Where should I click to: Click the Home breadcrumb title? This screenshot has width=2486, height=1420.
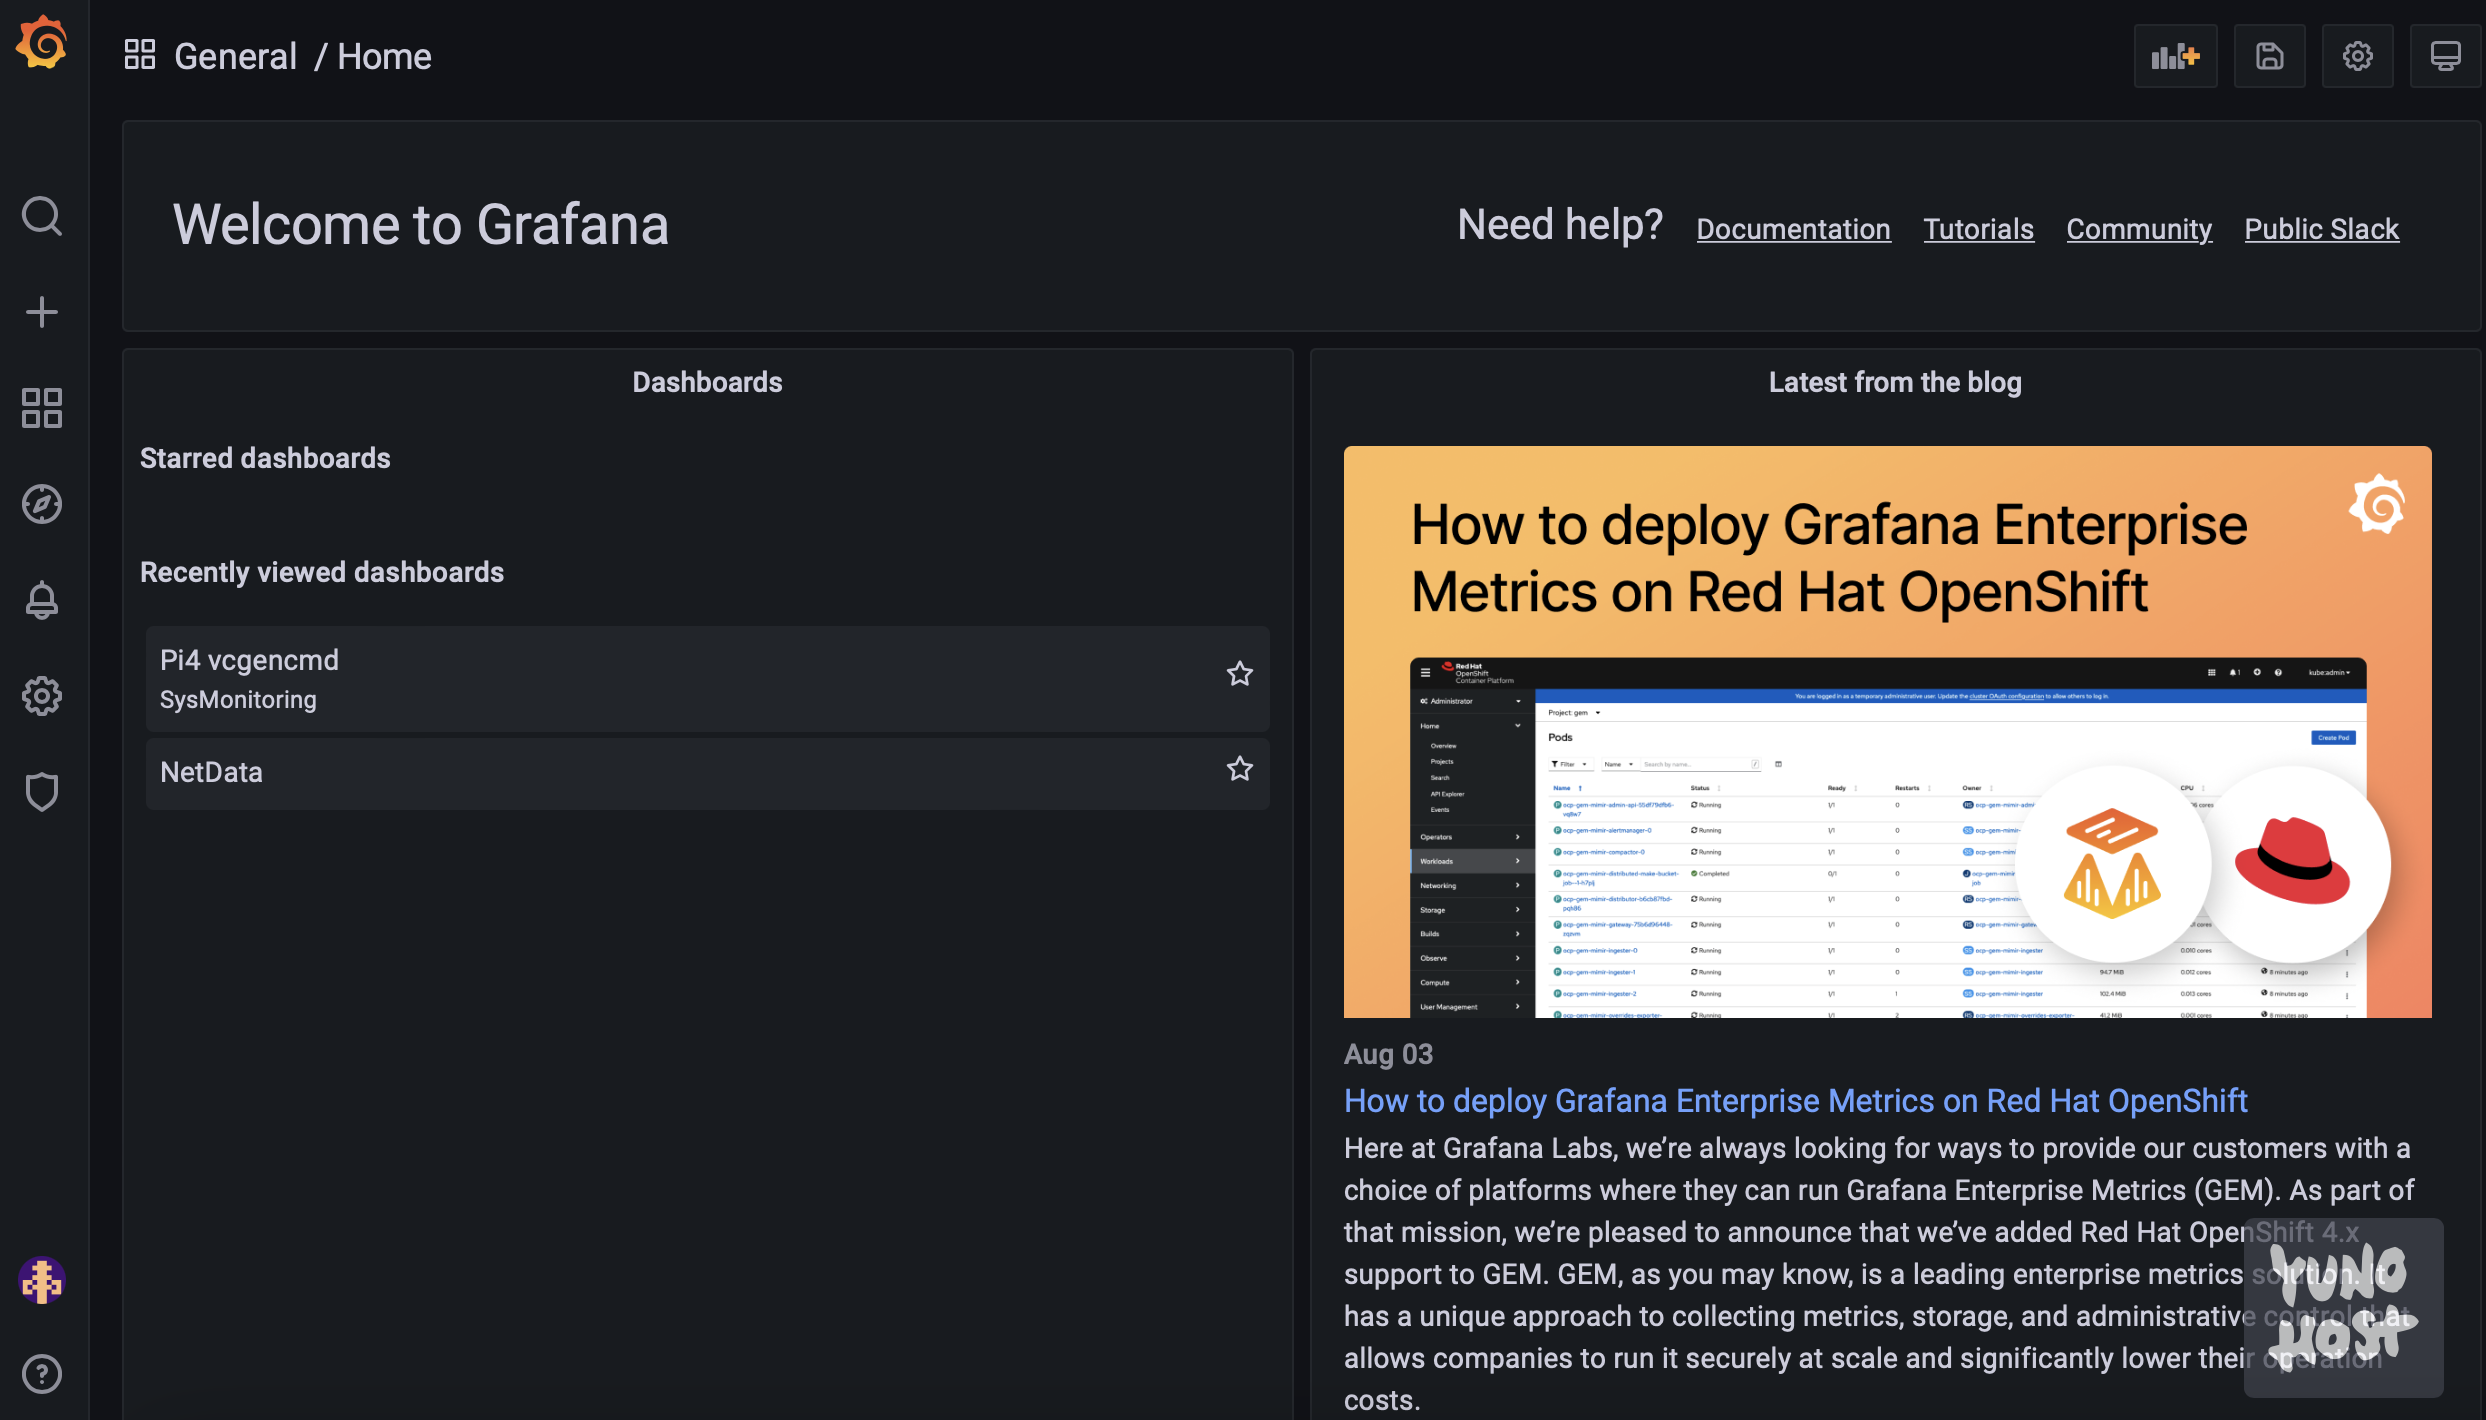(x=384, y=56)
